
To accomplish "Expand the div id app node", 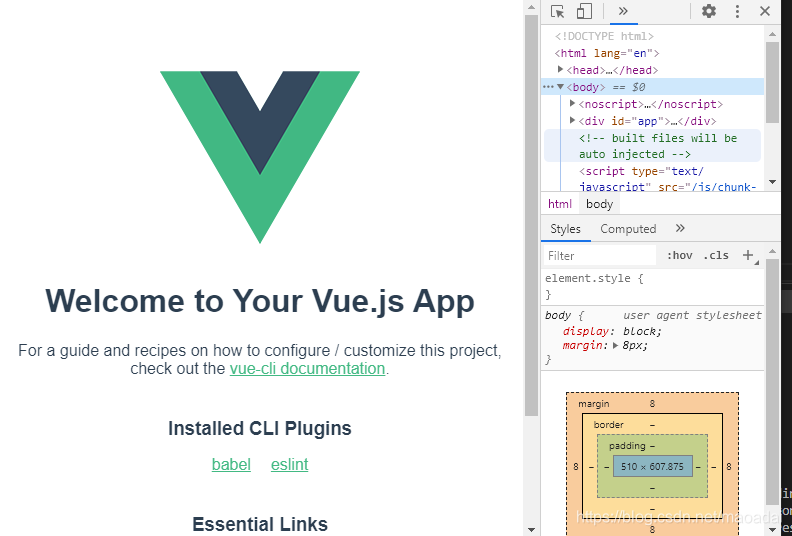I will click(x=572, y=120).
